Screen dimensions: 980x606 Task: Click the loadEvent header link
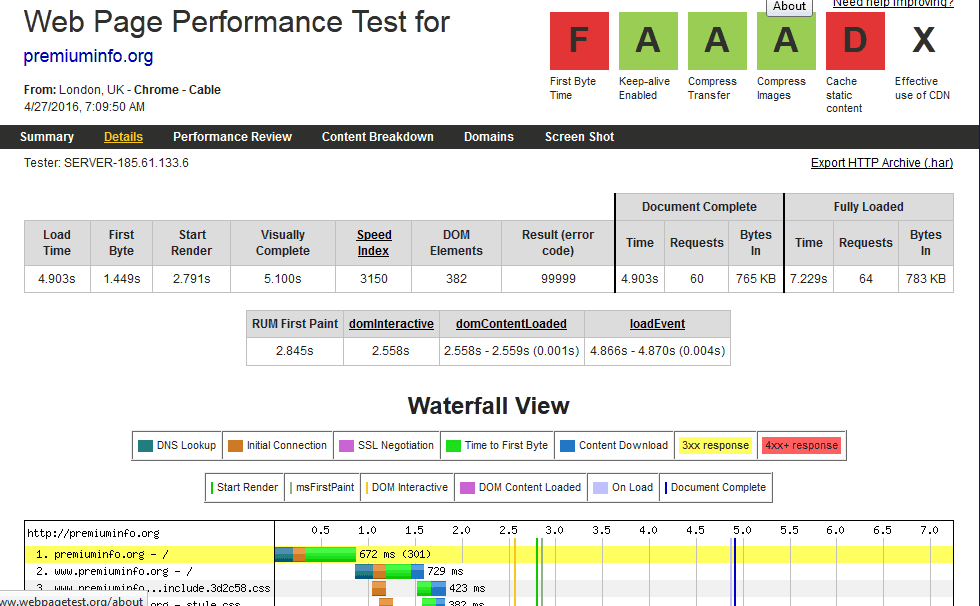tap(658, 324)
